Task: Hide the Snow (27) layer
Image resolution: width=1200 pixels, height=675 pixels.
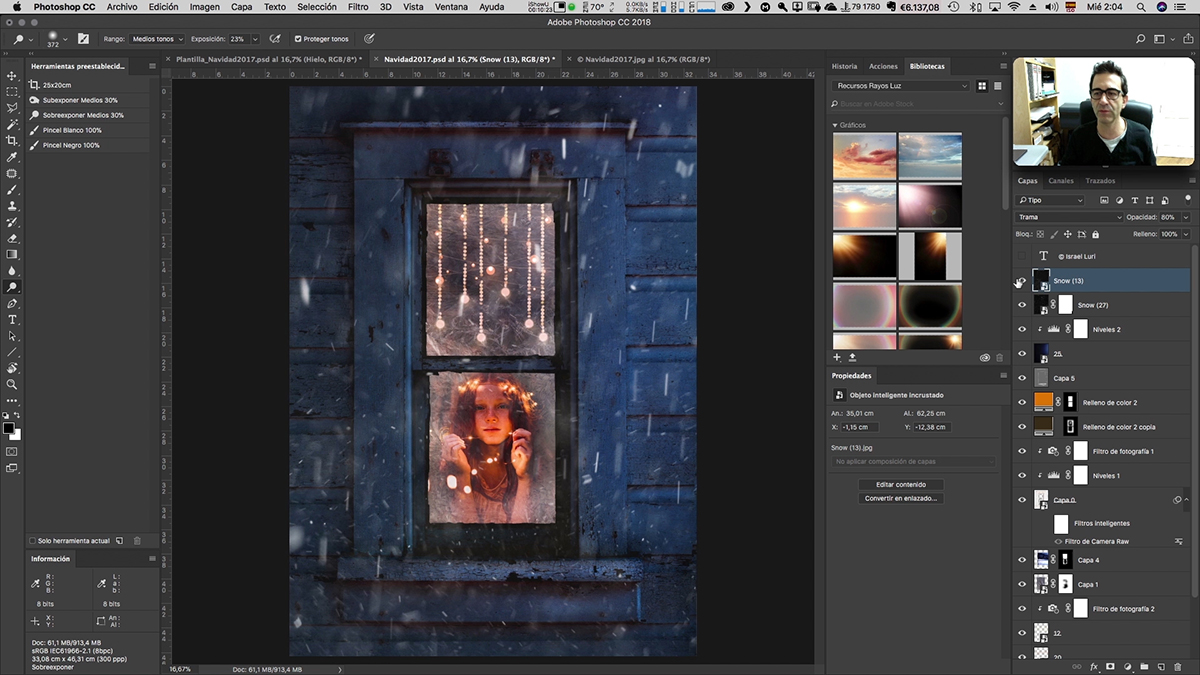Action: tap(1021, 305)
